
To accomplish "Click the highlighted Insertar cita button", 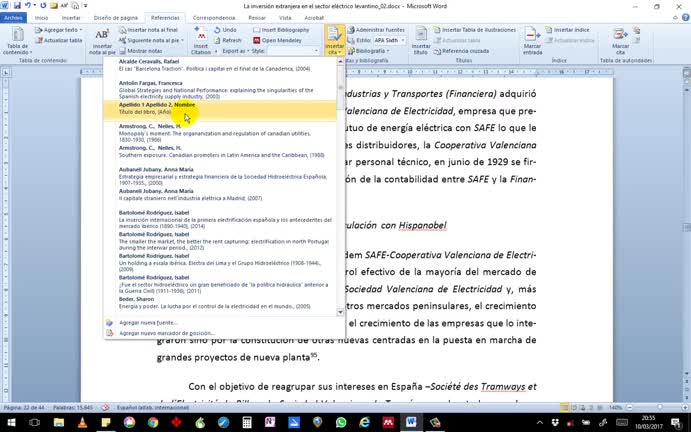I will coord(334,40).
